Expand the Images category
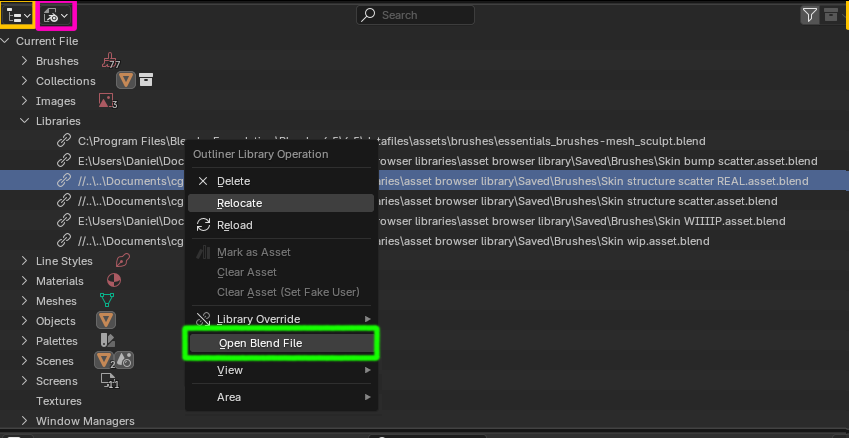Screen dimensions: 849x438 pyautogui.click(x=24, y=101)
